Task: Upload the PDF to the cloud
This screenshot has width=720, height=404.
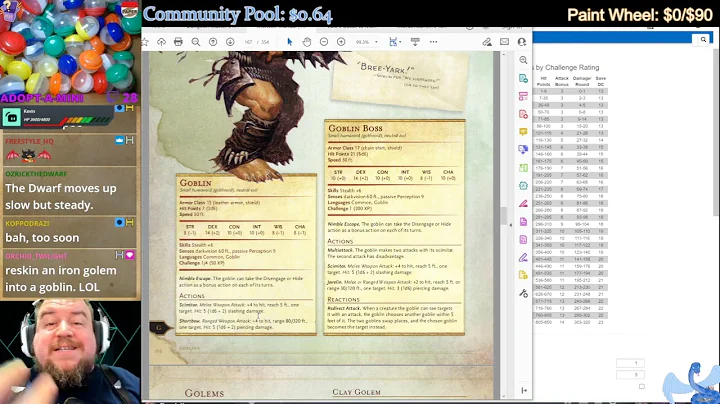Action: 161,42
